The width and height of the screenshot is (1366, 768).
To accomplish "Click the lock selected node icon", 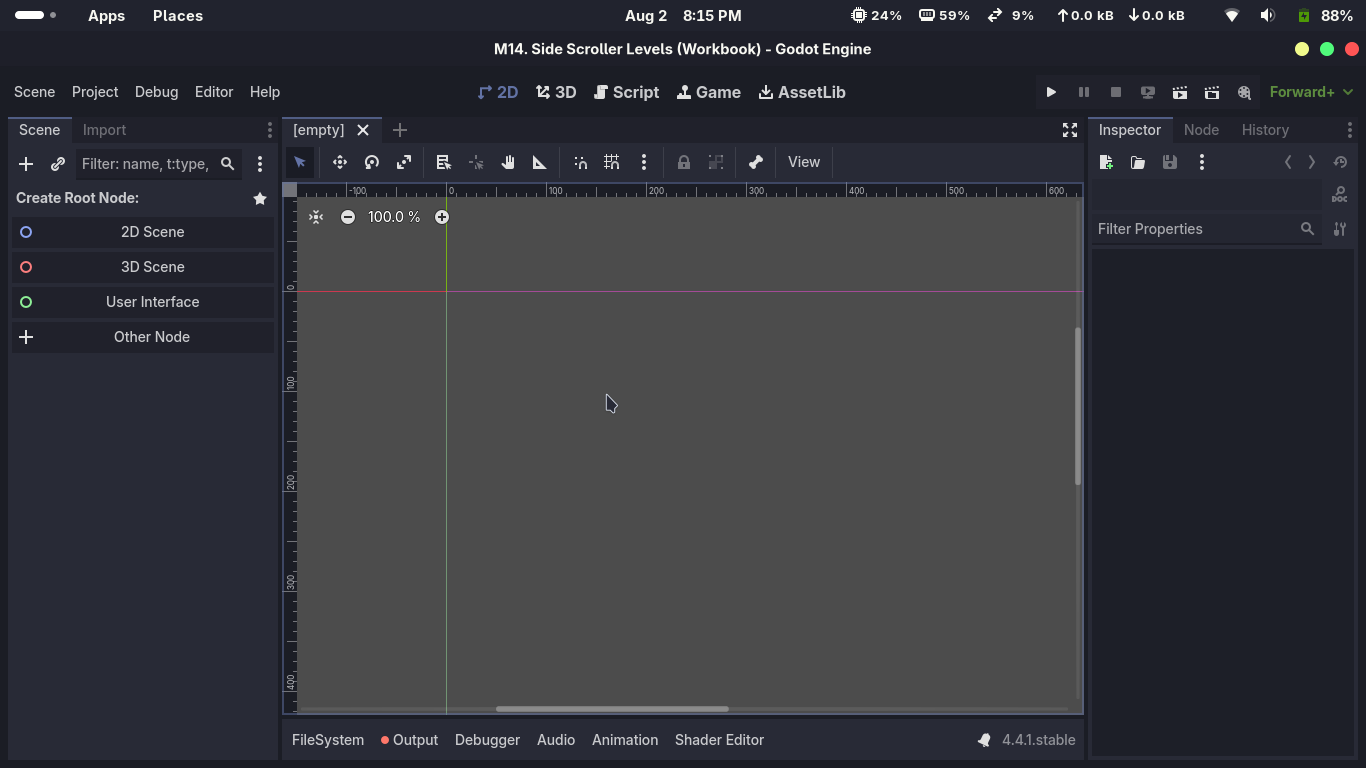I will click(684, 162).
